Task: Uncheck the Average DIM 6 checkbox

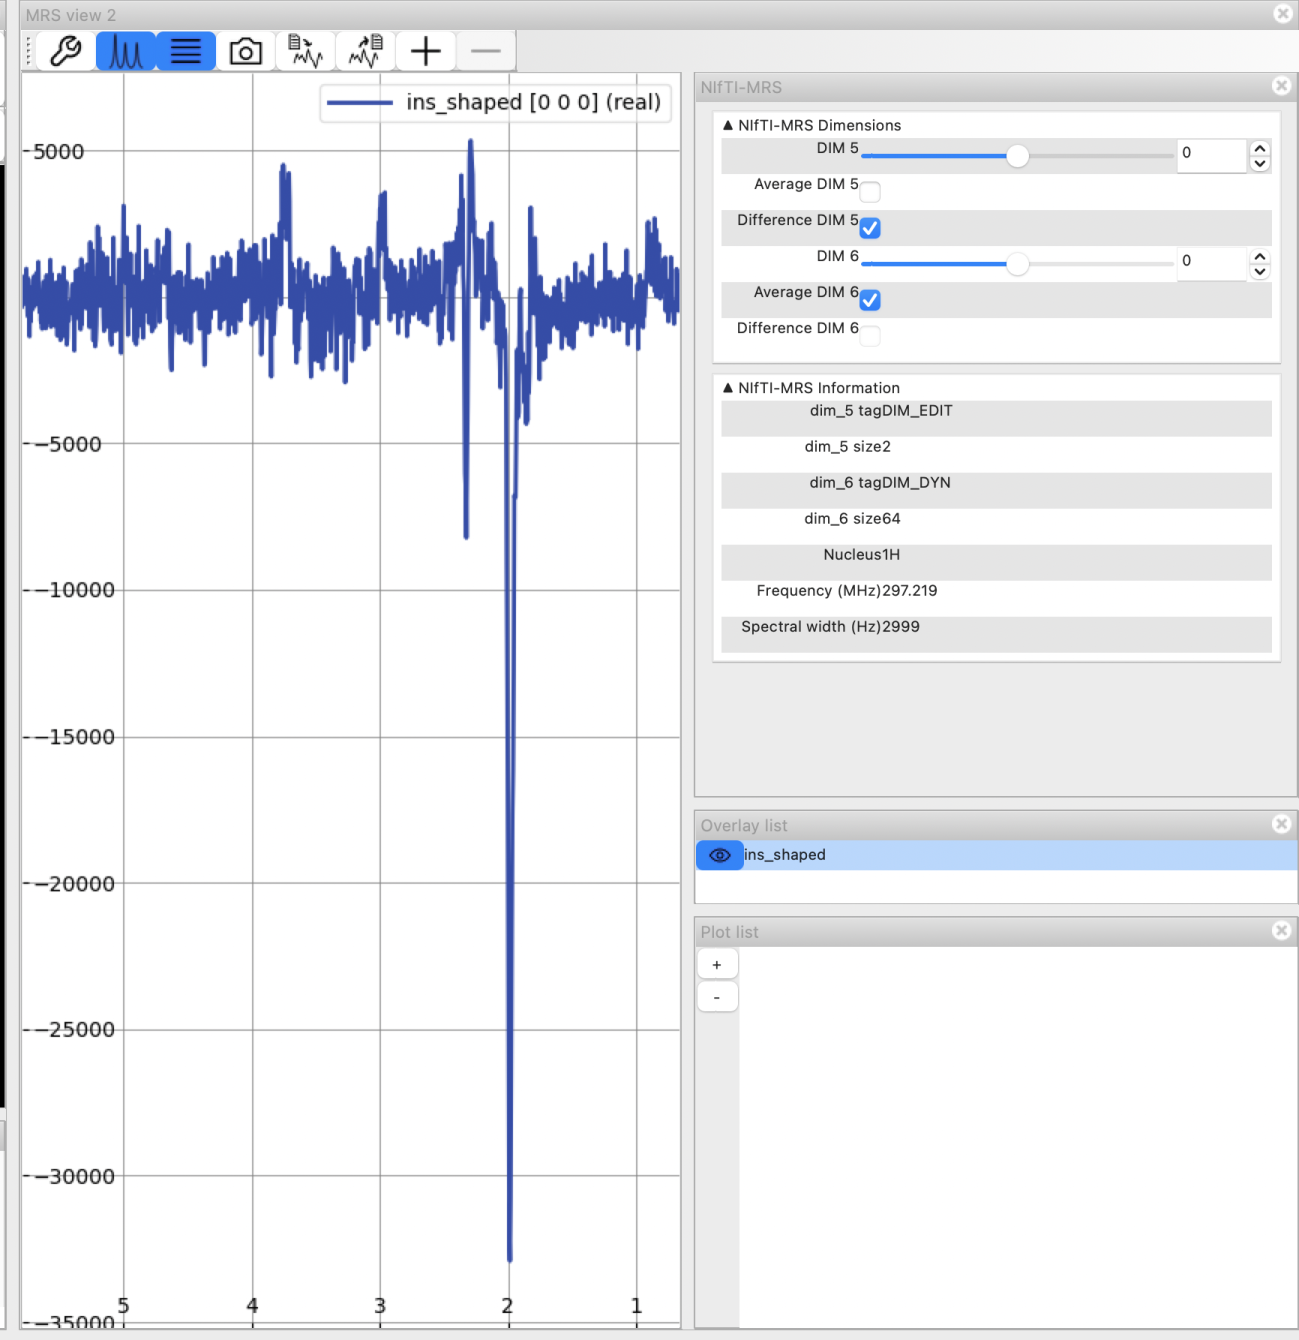Action: tap(870, 300)
